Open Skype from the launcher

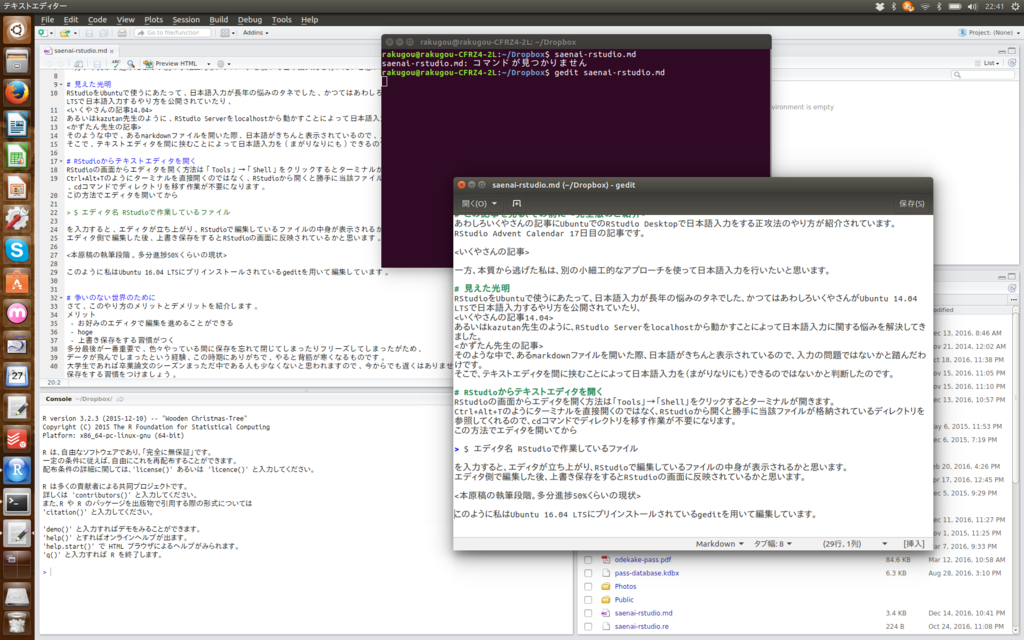(17, 250)
